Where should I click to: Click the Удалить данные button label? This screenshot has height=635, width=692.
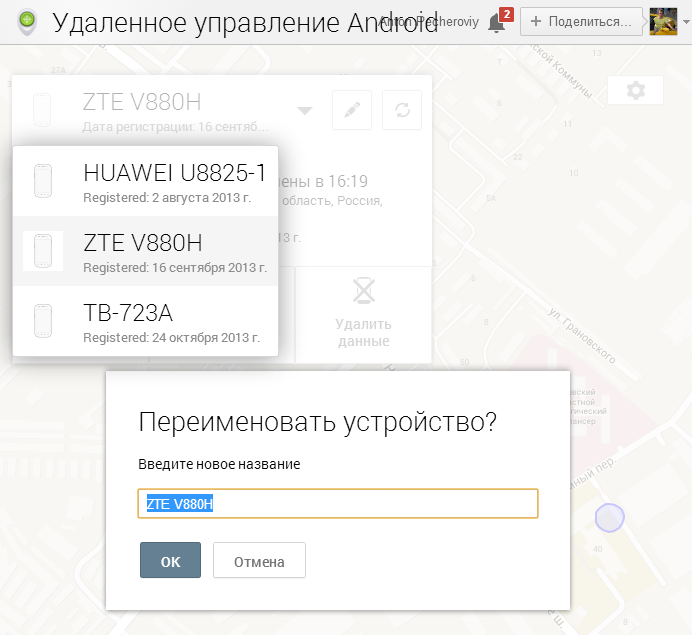point(363,332)
